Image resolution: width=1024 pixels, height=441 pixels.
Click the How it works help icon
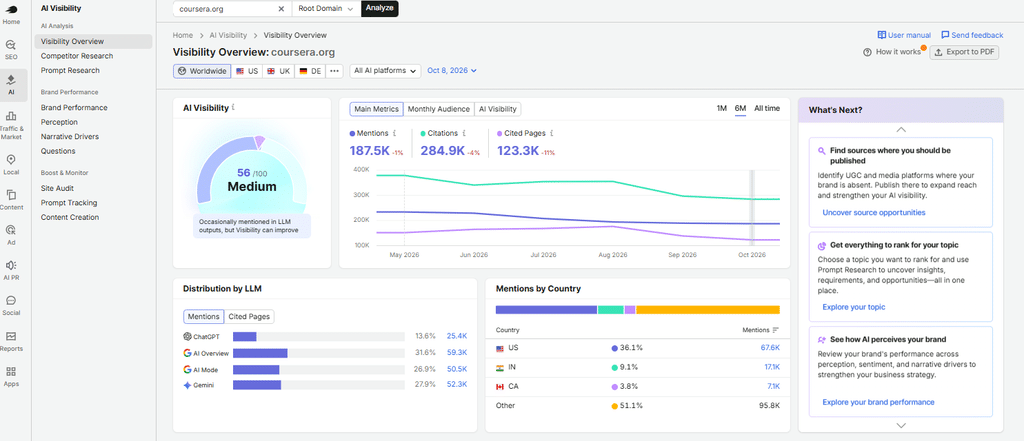pos(867,52)
